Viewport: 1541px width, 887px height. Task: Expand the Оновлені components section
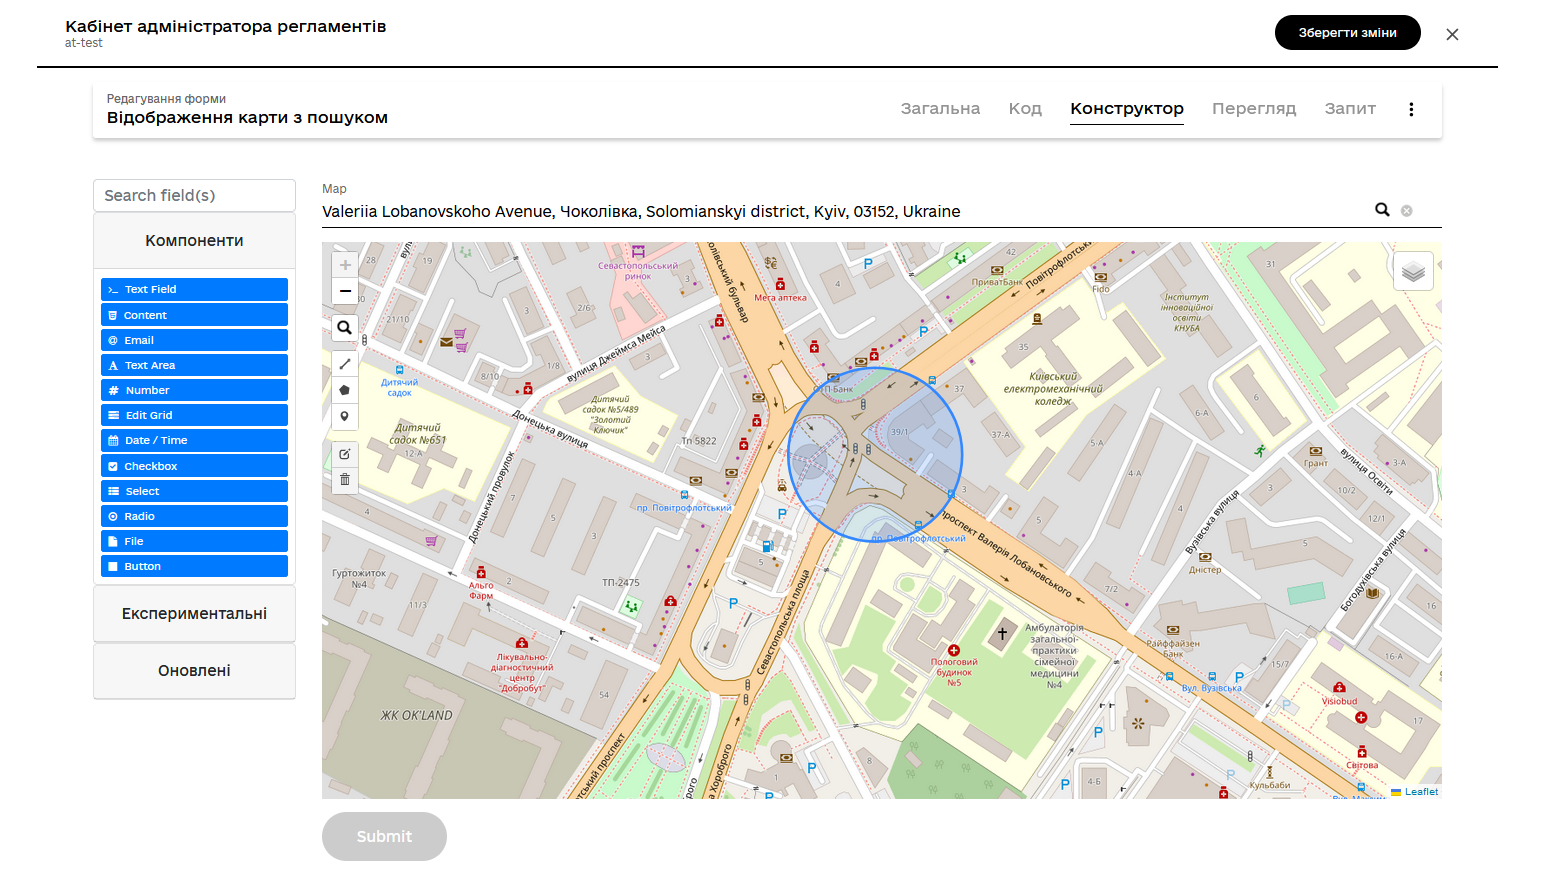click(194, 671)
